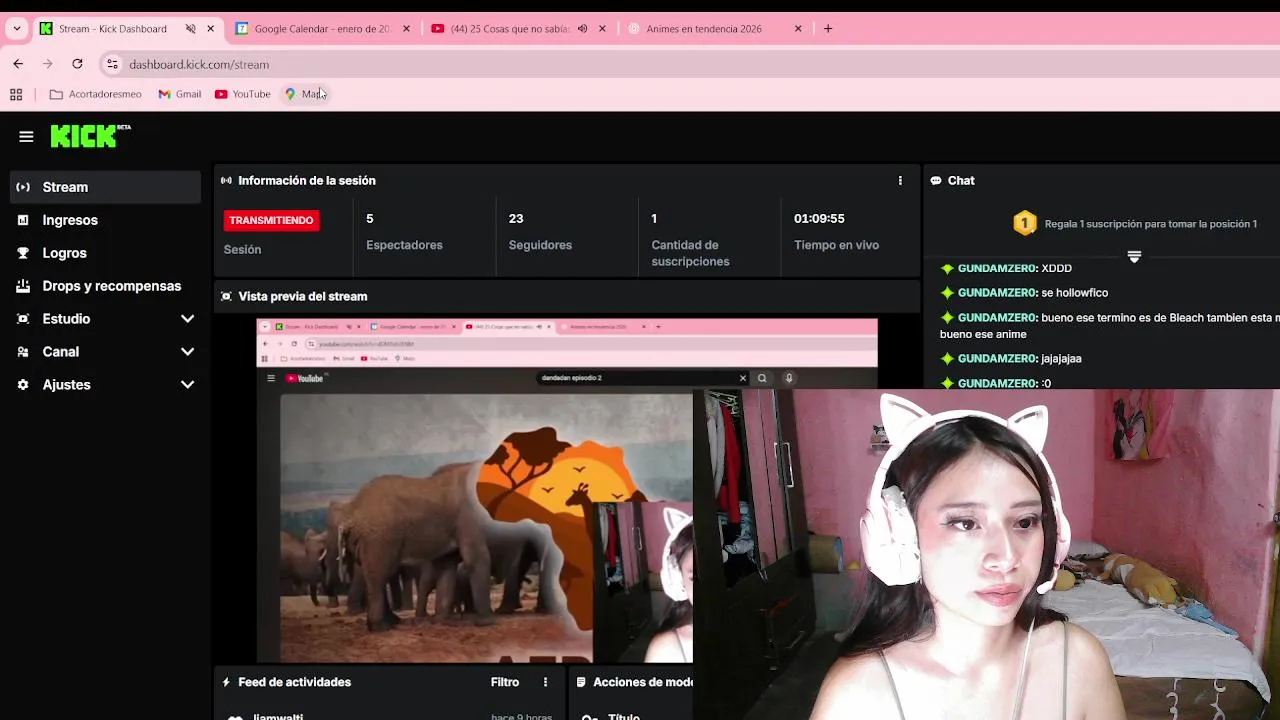Go back in browser
Viewport: 1280px width, 720px height.
(18, 64)
